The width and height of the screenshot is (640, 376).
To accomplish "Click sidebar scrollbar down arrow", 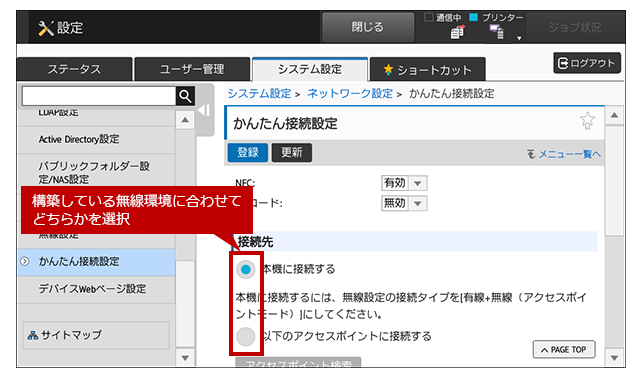I will coord(185,358).
